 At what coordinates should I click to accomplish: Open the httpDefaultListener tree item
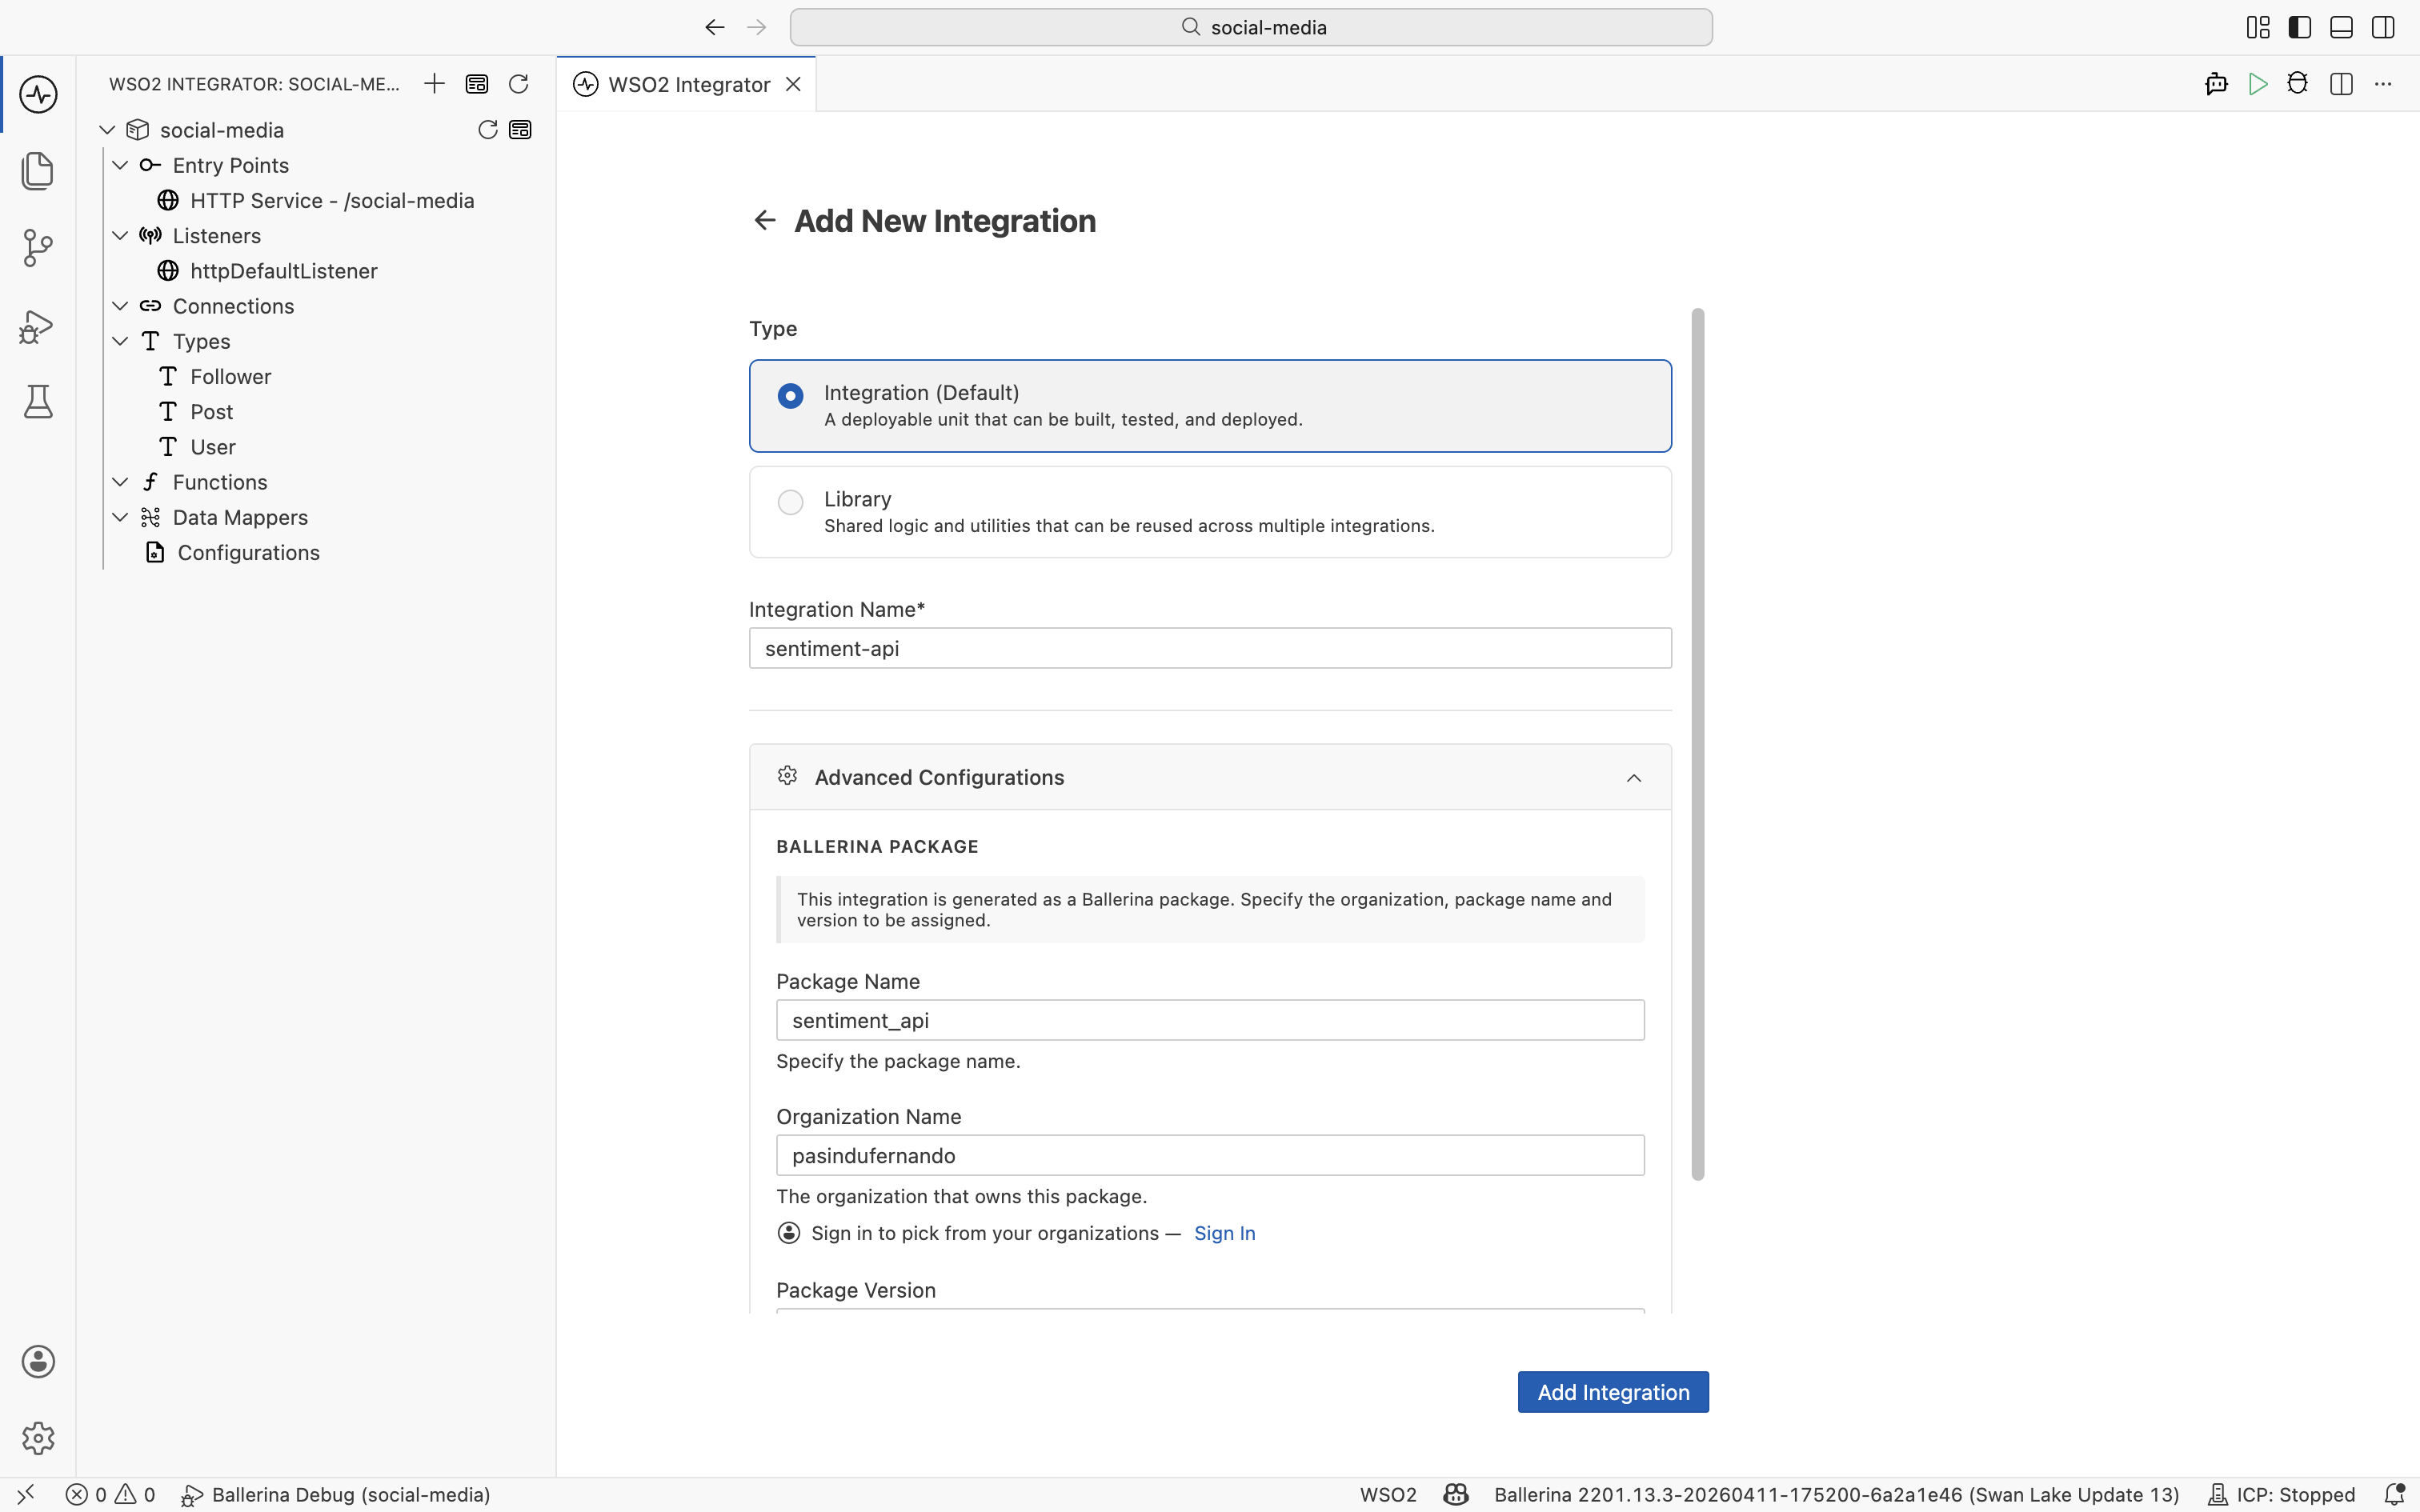[284, 271]
